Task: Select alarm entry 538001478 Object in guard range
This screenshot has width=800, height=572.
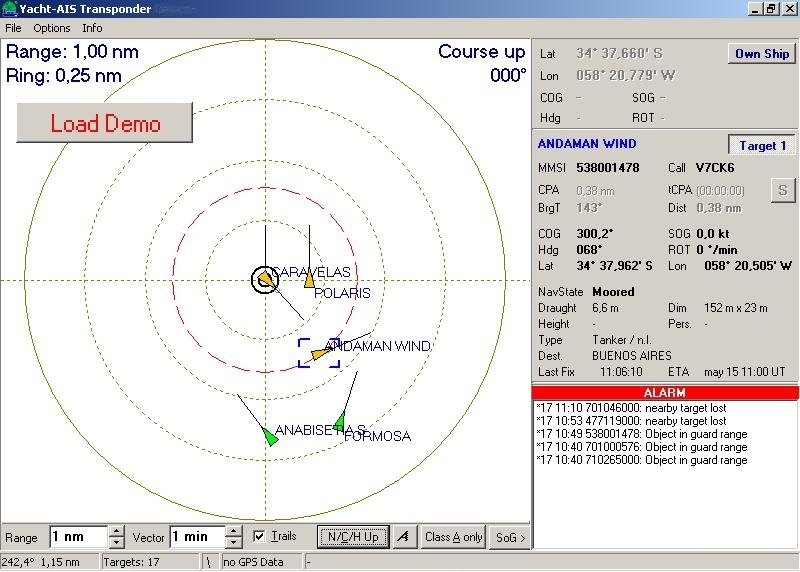Action: click(642, 434)
